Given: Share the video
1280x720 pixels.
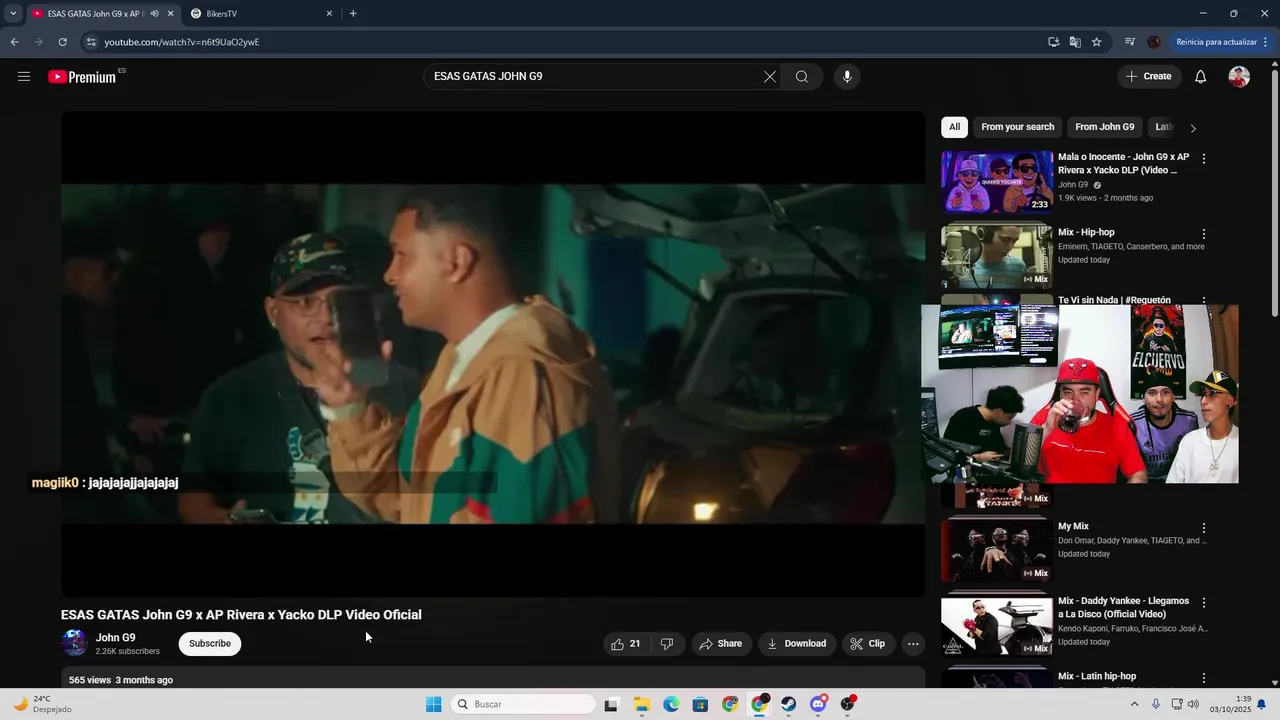Looking at the screenshot, I should coord(720,644).
